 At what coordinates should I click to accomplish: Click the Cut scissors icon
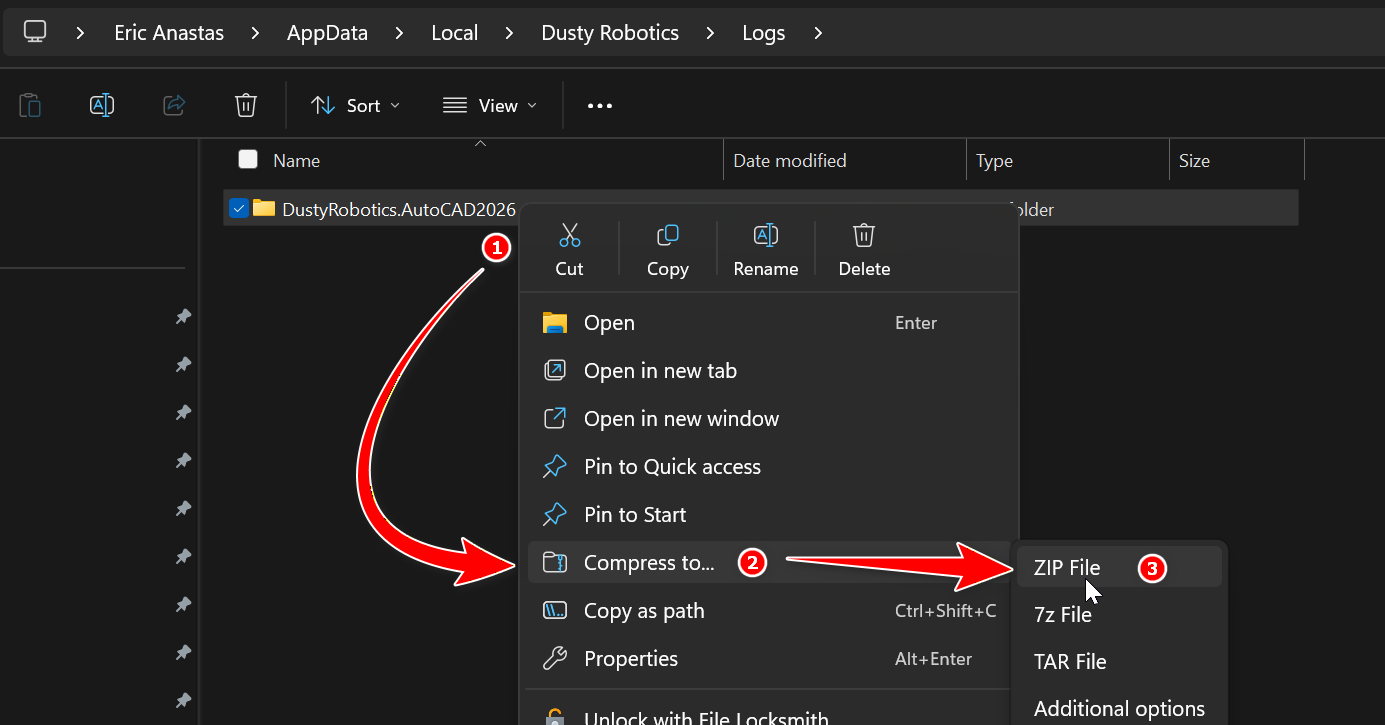pos(569,235)
